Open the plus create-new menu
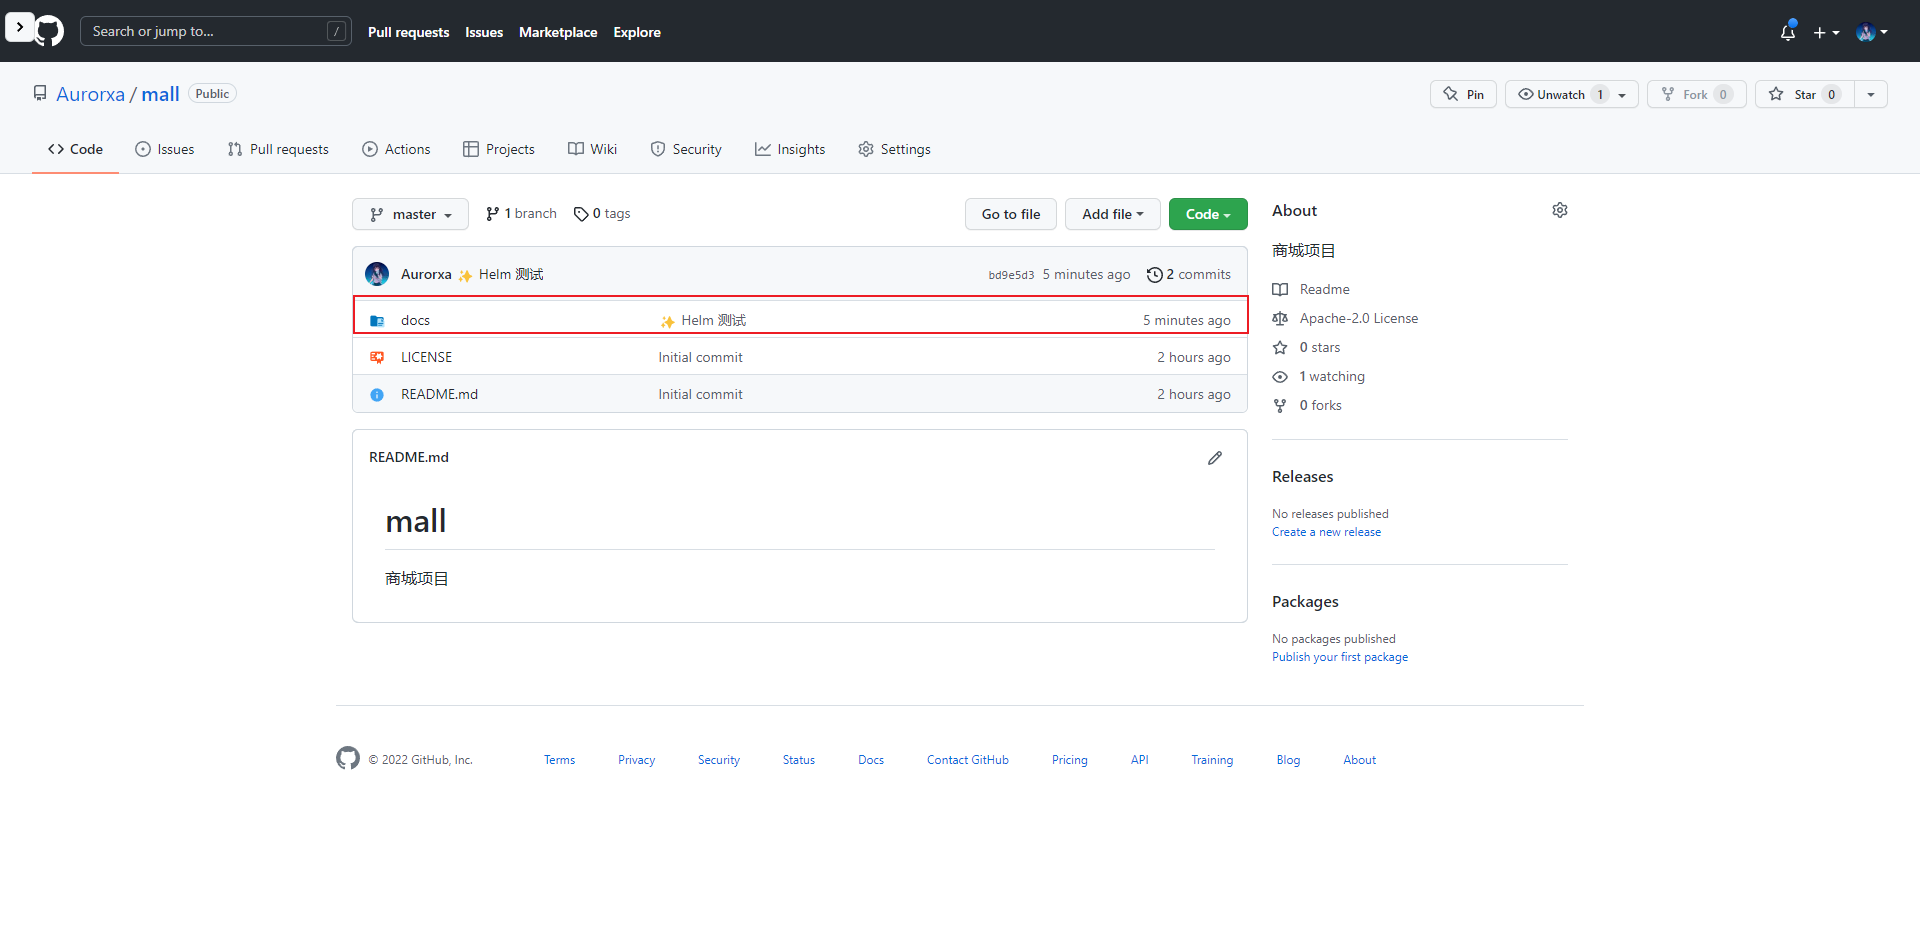Image resolution: width=1920 pixels, height=929 pixels. pyautogui.click(x=1826, y=33)
